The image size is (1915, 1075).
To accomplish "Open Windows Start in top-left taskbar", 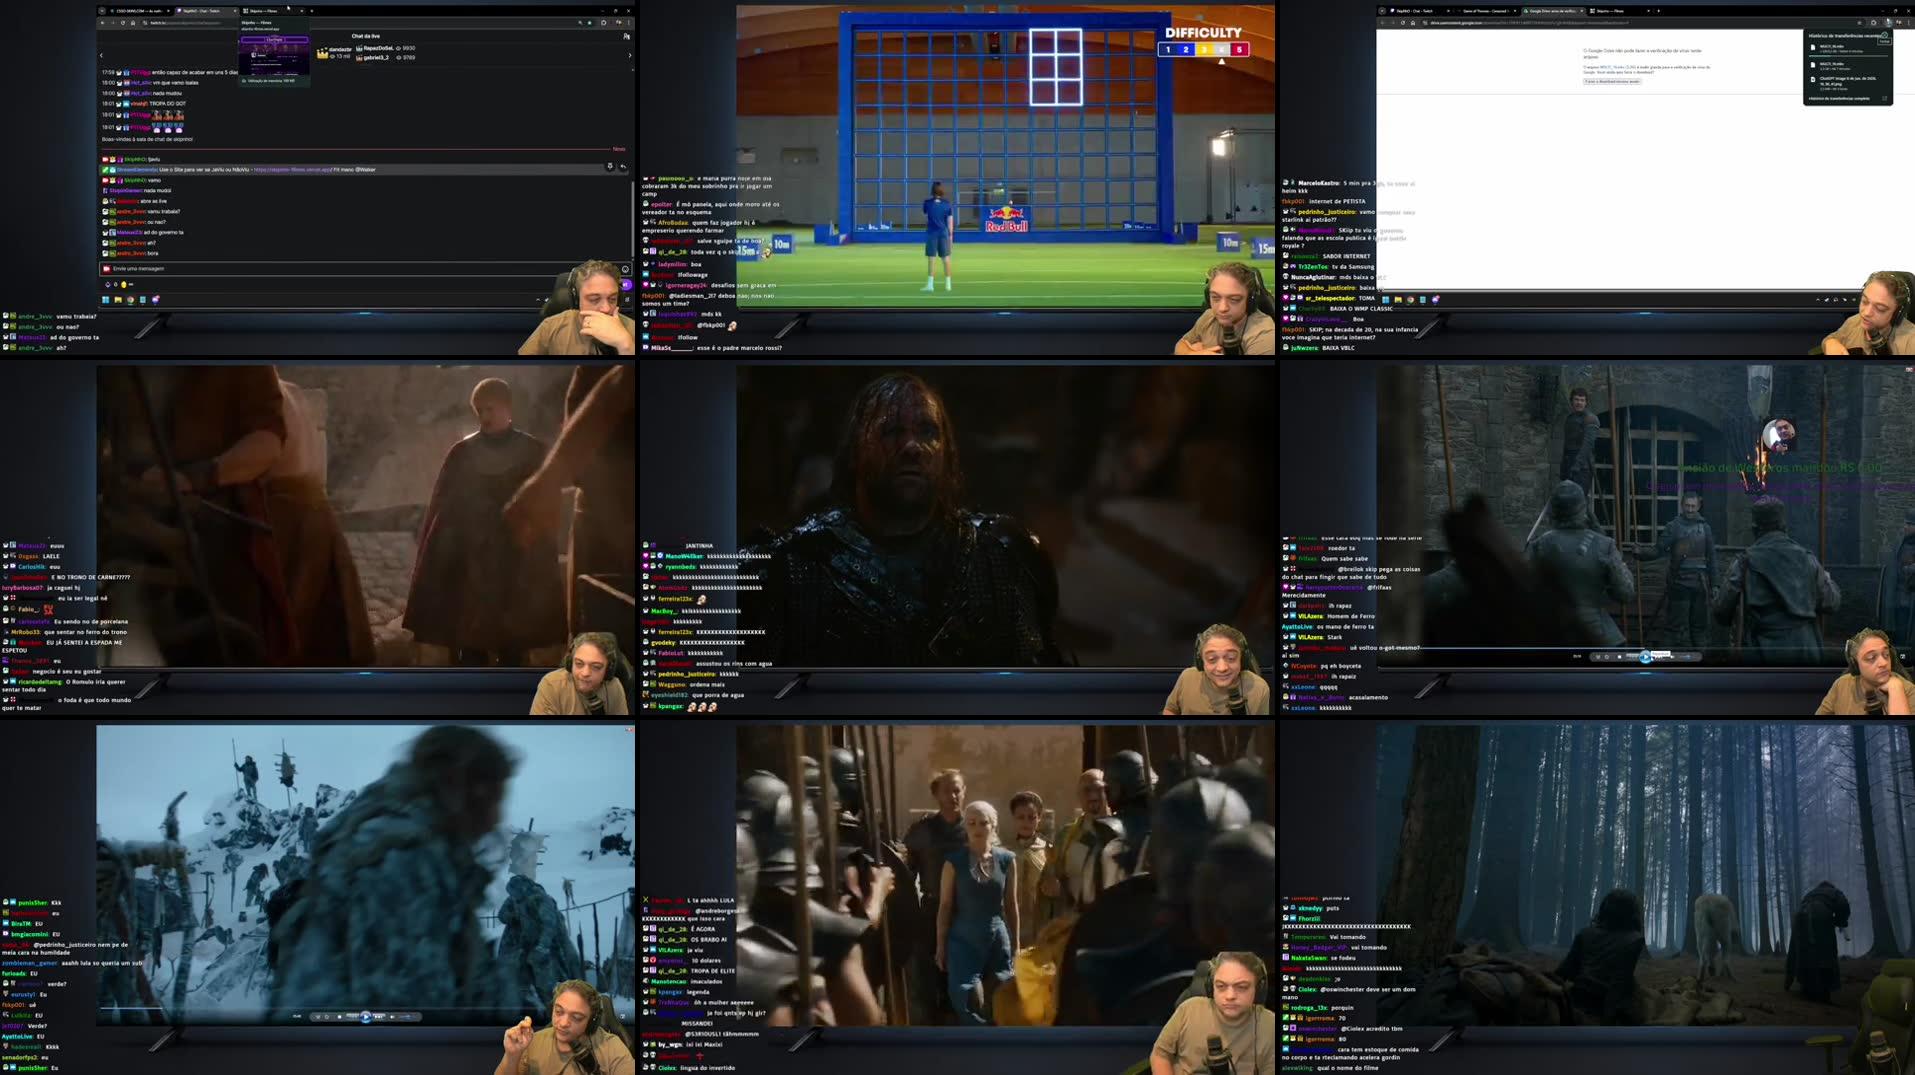I will coord(105,299).
